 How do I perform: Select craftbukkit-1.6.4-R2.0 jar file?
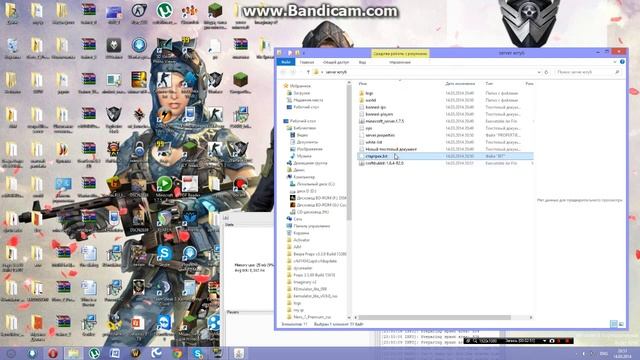[384, 163]
